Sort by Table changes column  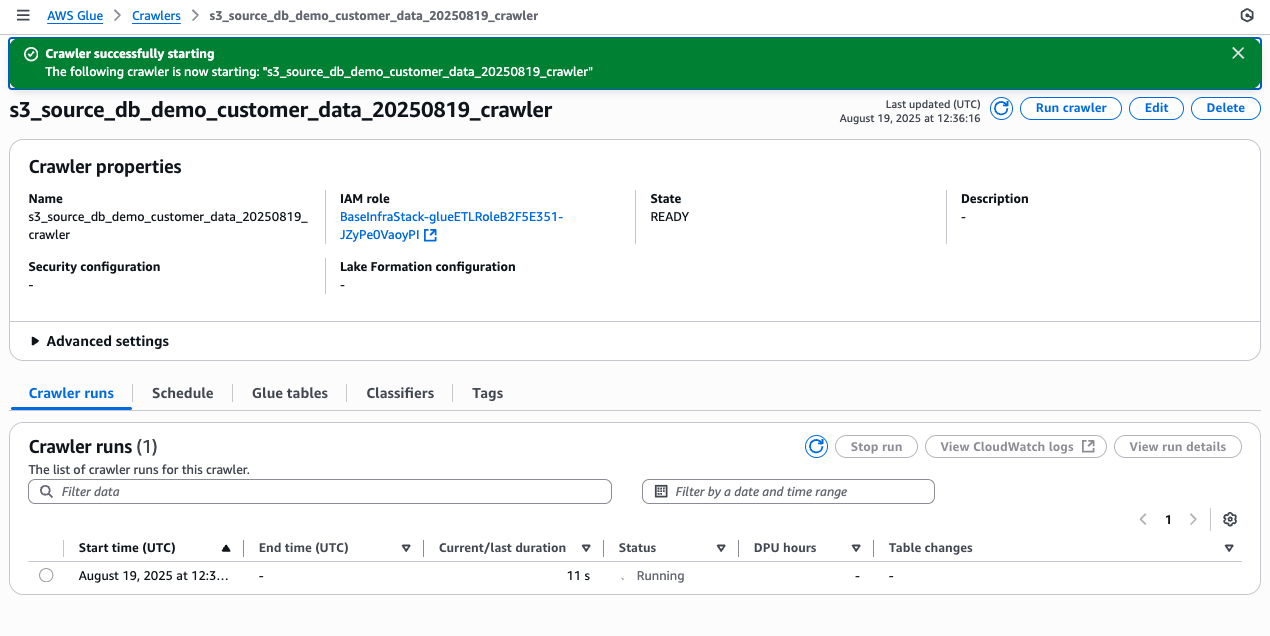1229,548
